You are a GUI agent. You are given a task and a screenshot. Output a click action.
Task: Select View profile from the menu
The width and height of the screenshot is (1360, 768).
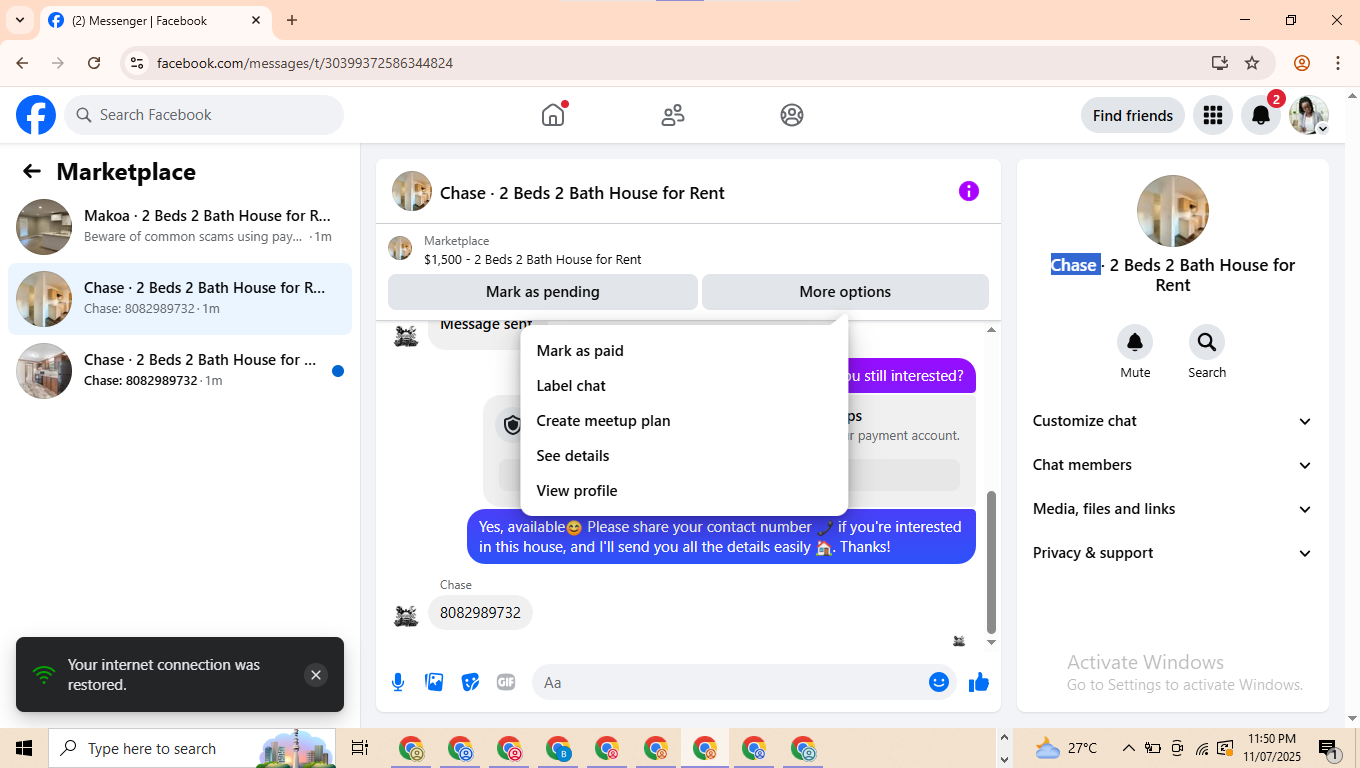click(x=684, y=491)
